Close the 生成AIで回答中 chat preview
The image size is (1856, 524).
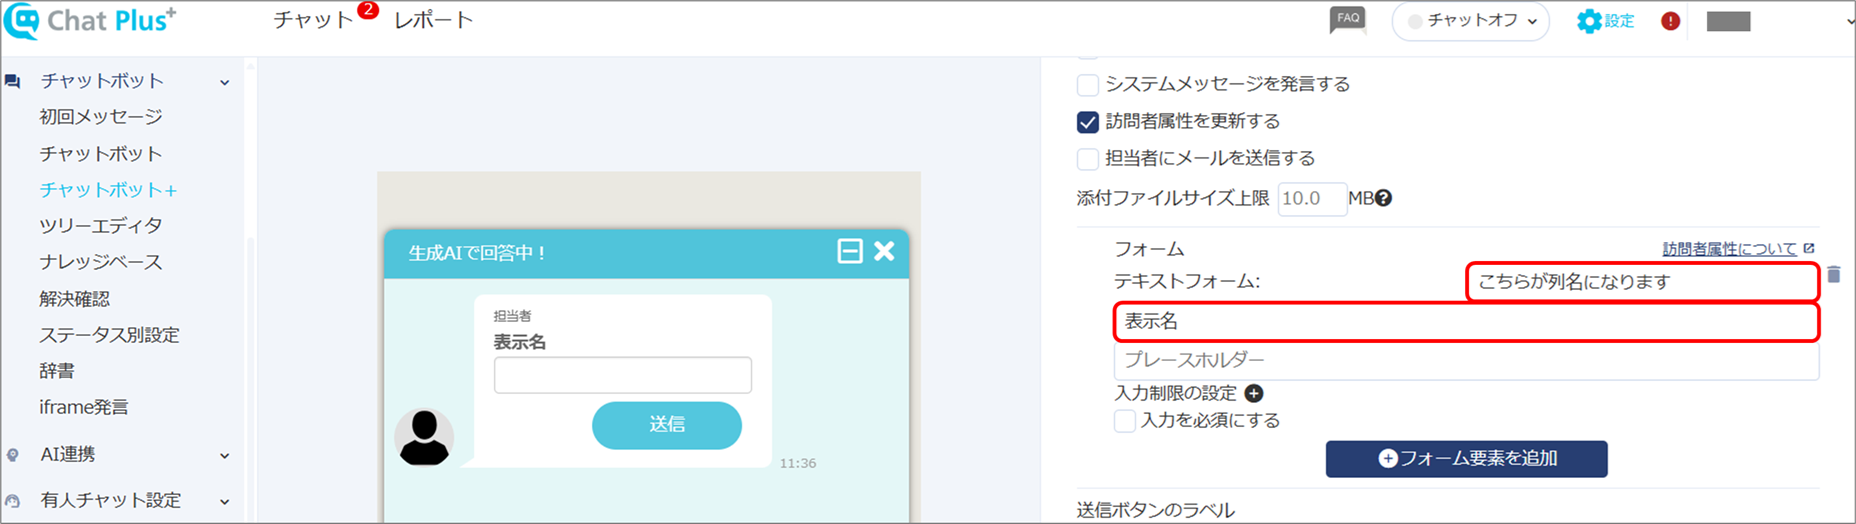[x=884, y=251]
